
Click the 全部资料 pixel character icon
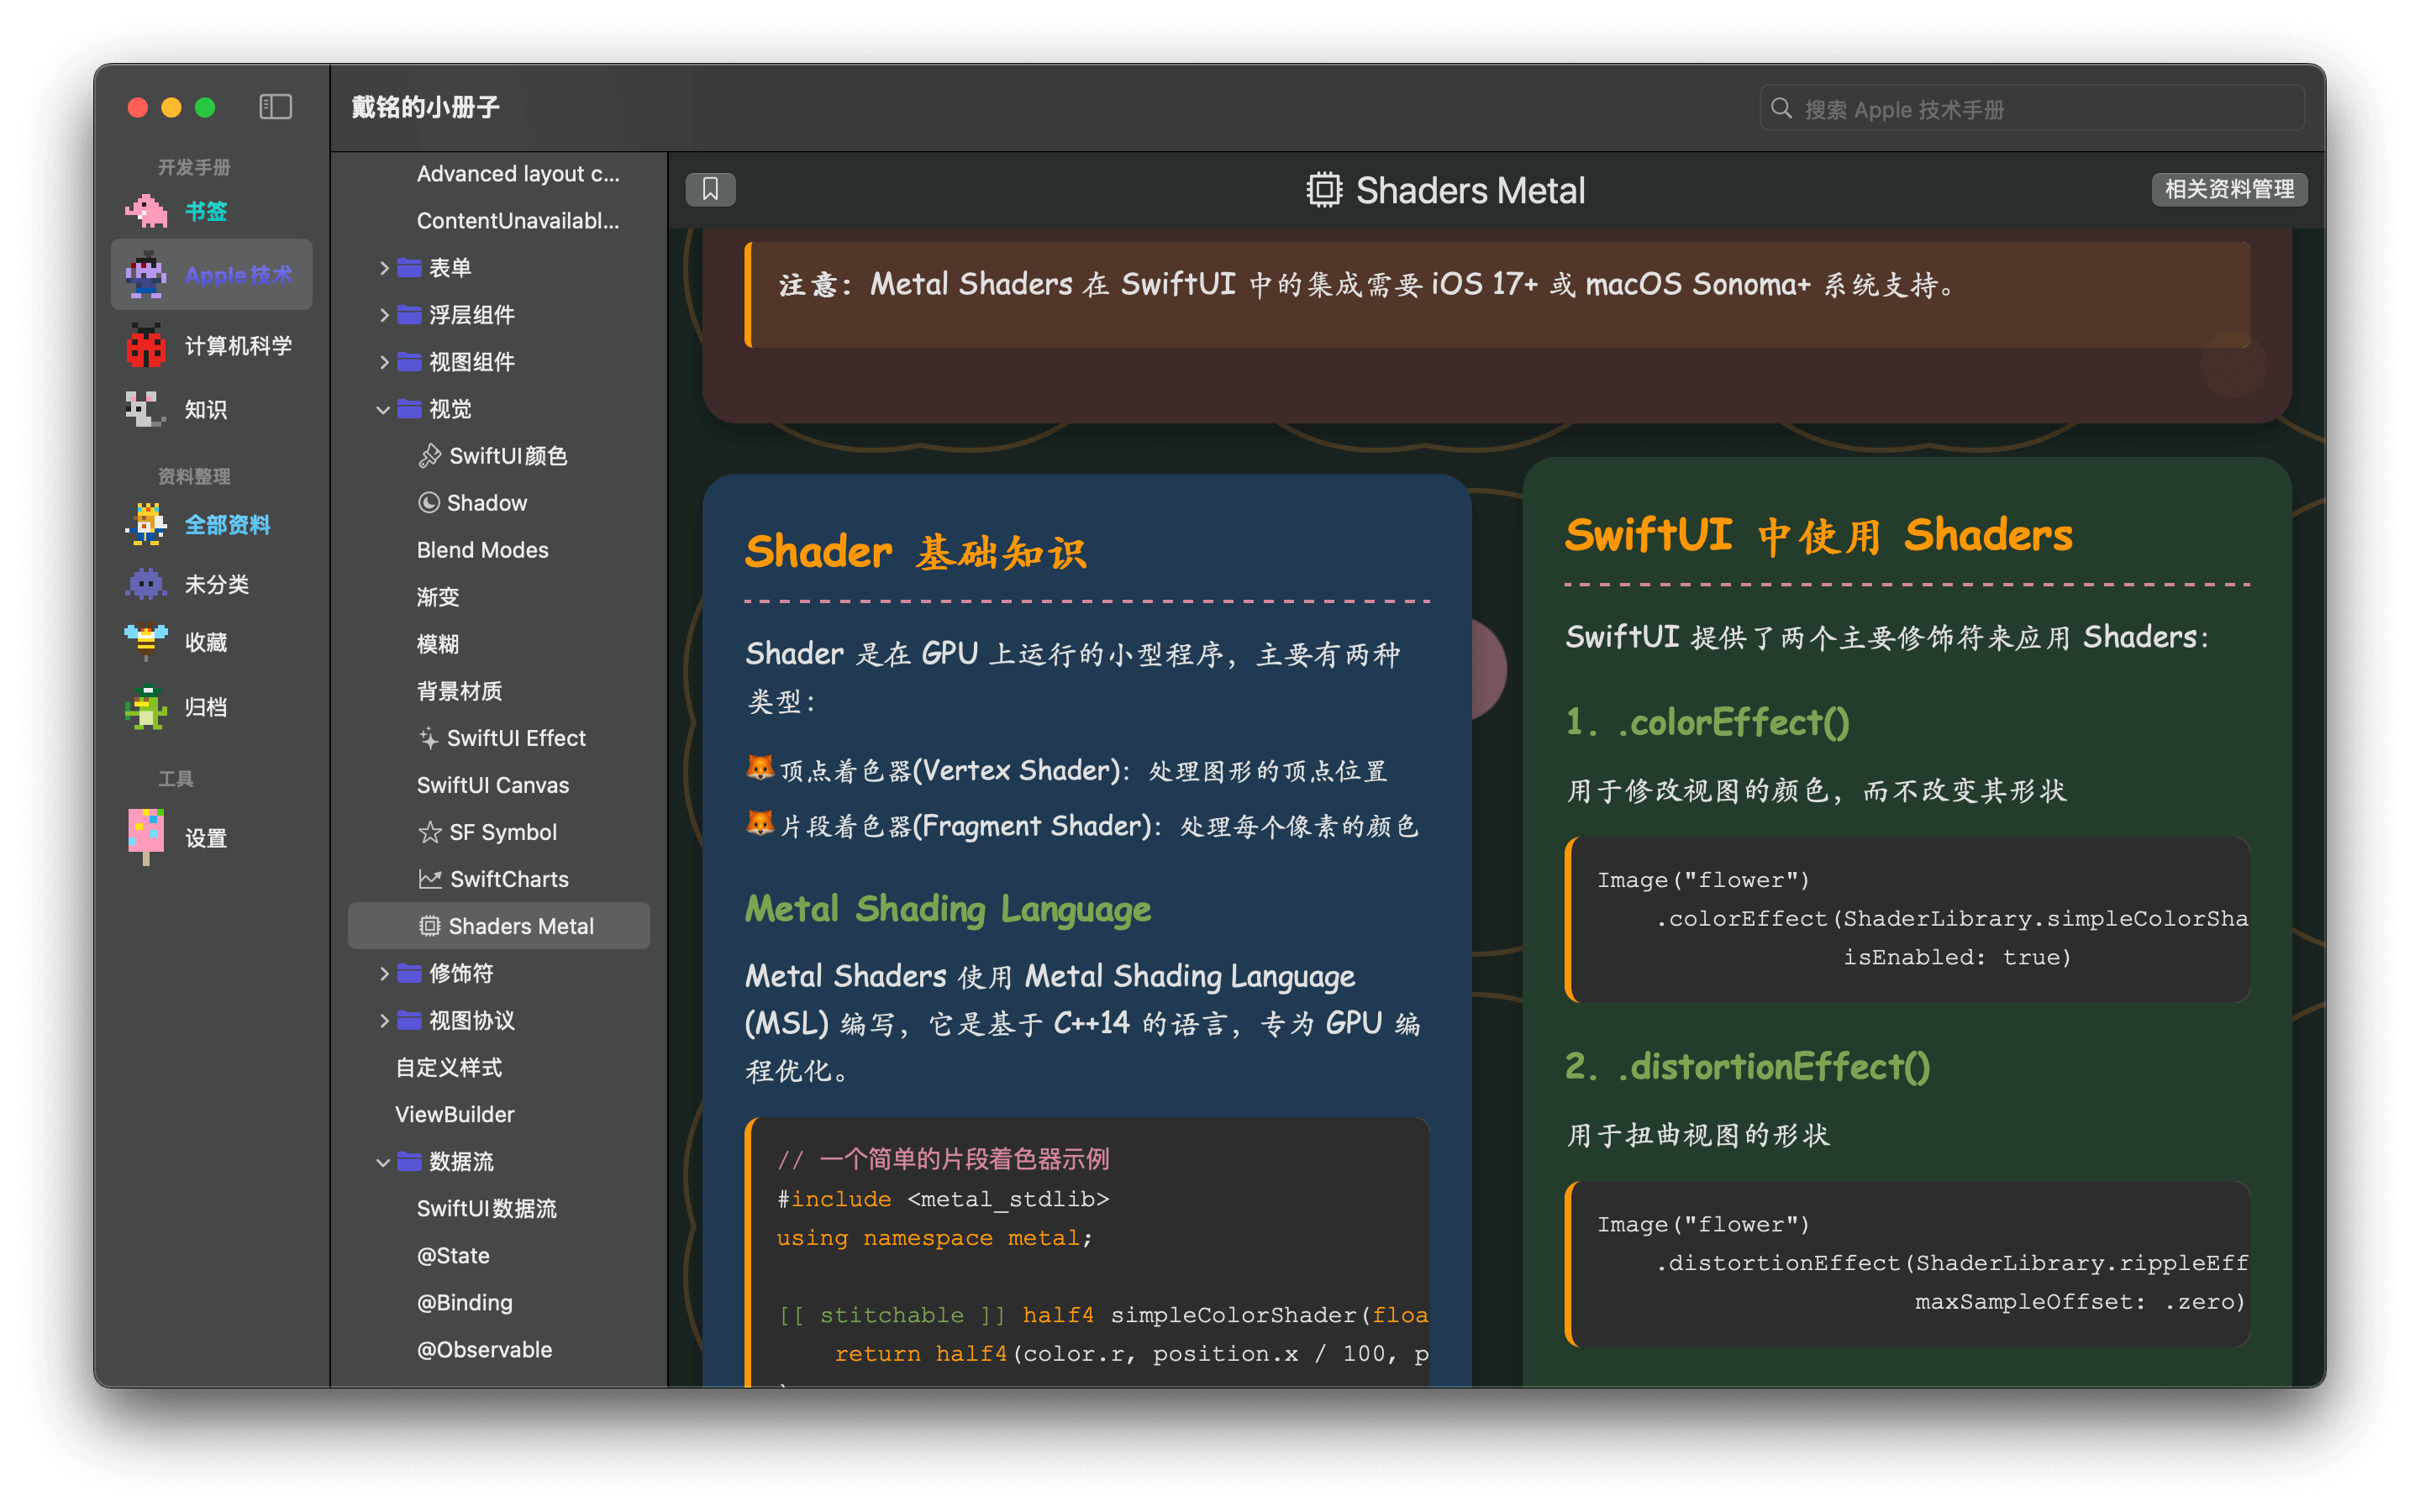click(146, 524)
